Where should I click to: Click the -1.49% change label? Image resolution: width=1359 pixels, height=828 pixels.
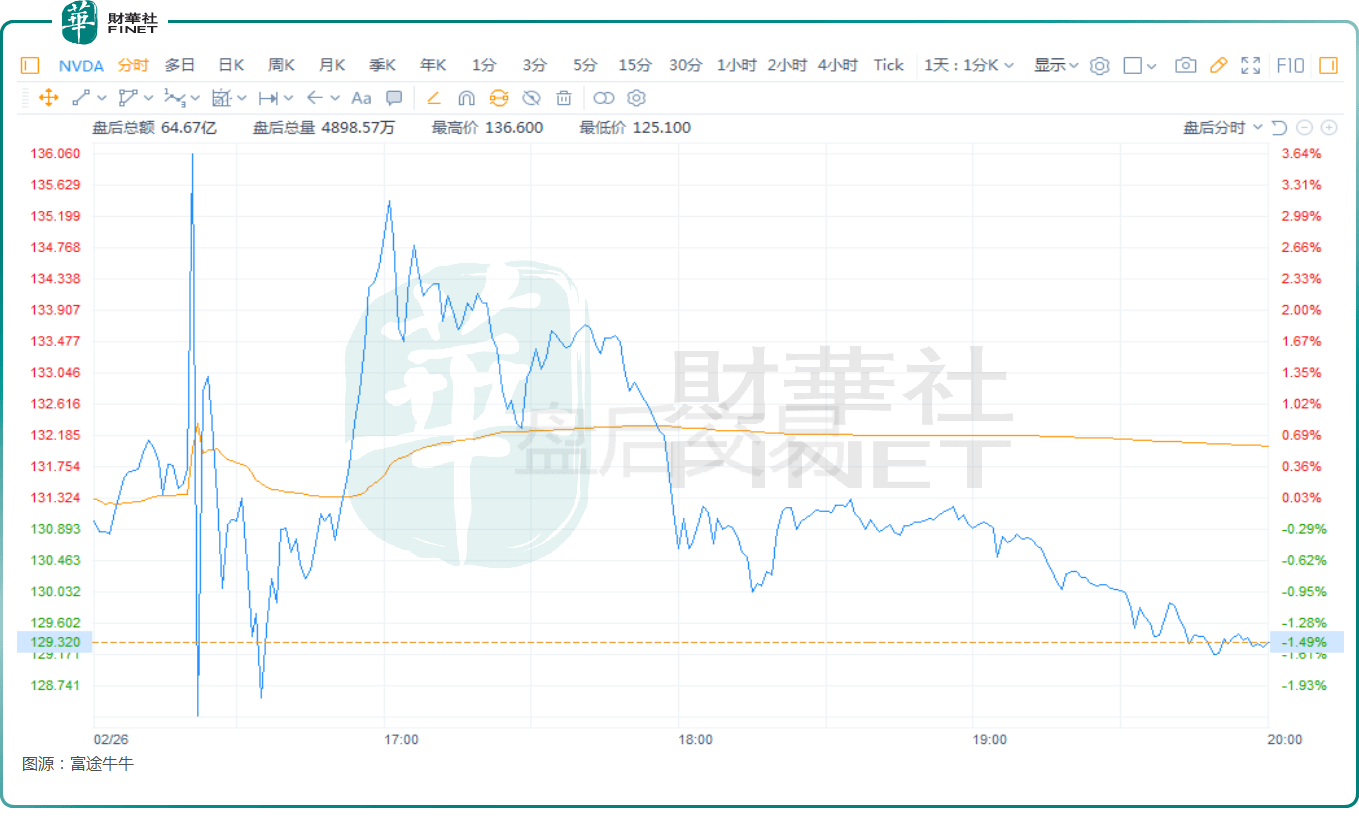[1307, 642]
